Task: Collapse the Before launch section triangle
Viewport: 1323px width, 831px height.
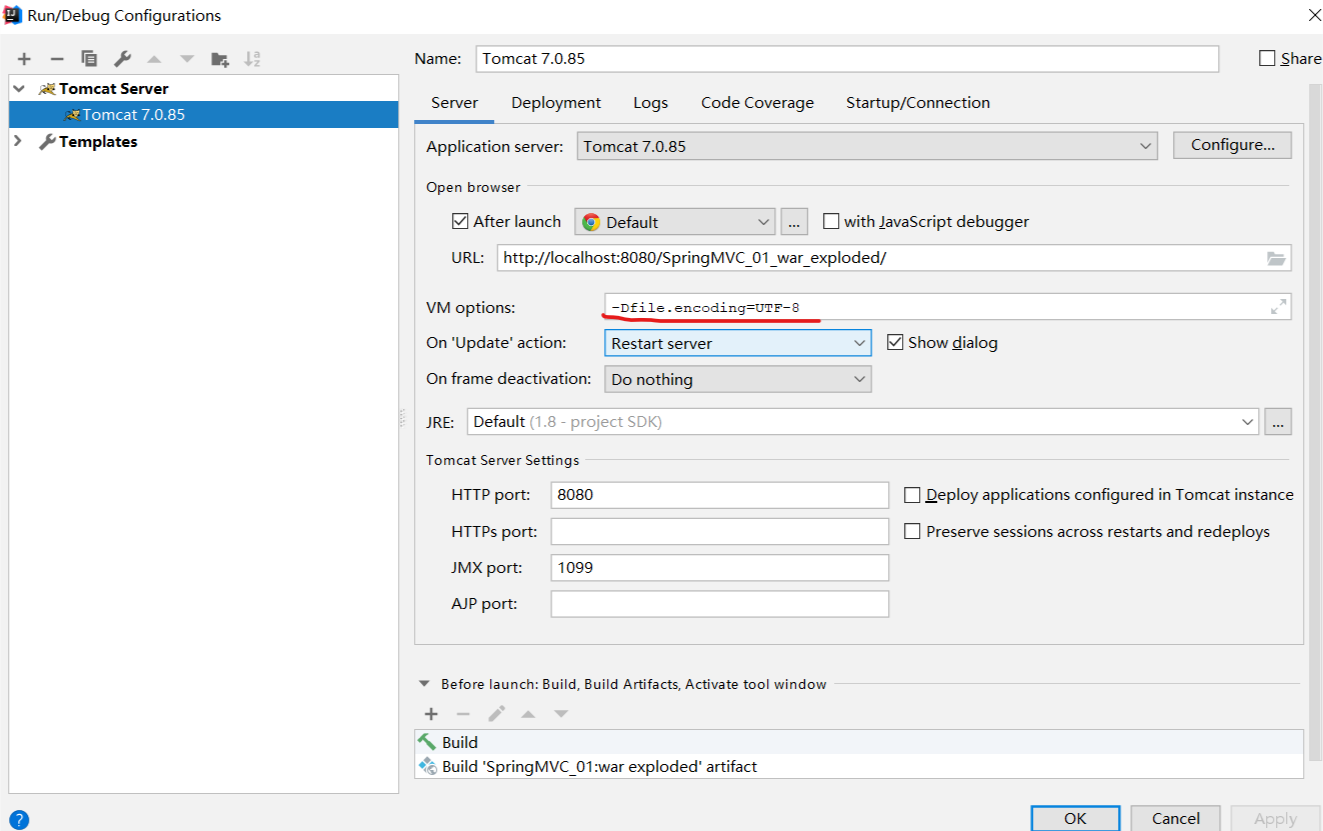Action: pyautogui.click(x=425, y=684)
